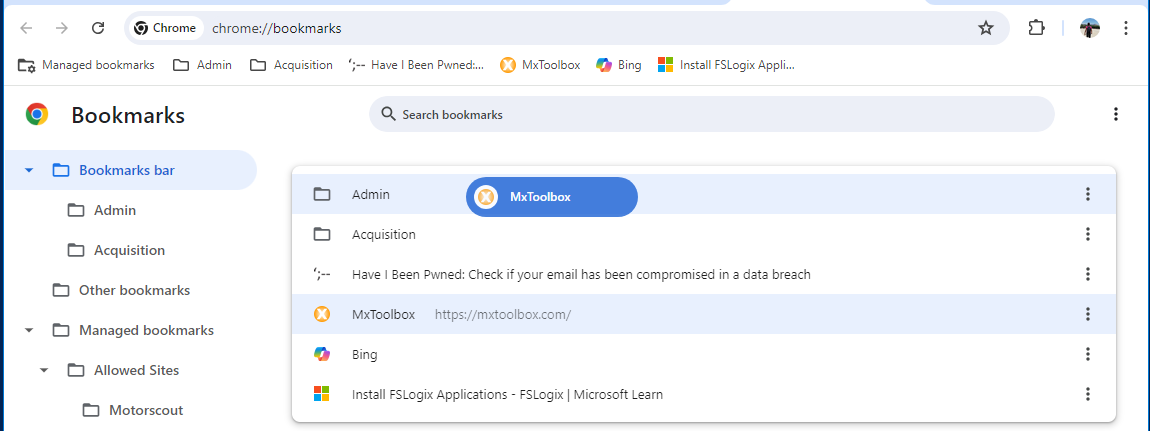The height and width of the screenshot is (431, 1150).
Task: Open Chrome's three-dot menu in toolbar
Action: [1126, 29]
